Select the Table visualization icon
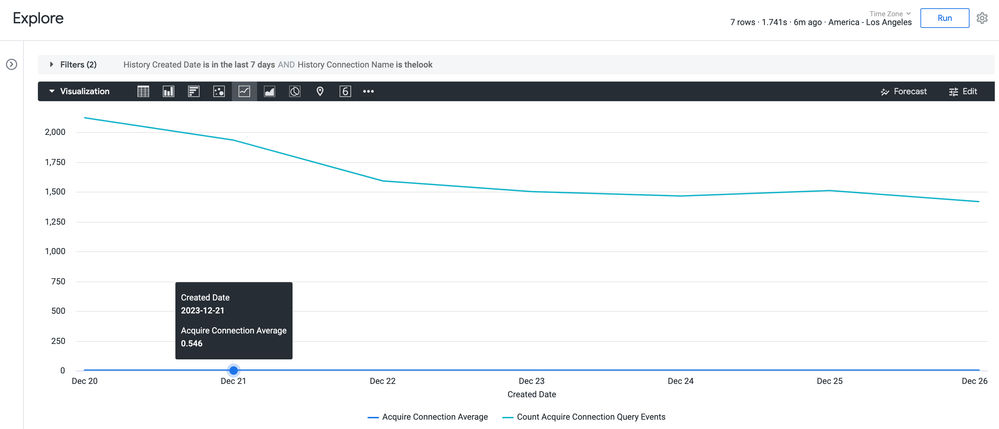This screenshot has width=999, height=429. [143, 91]
